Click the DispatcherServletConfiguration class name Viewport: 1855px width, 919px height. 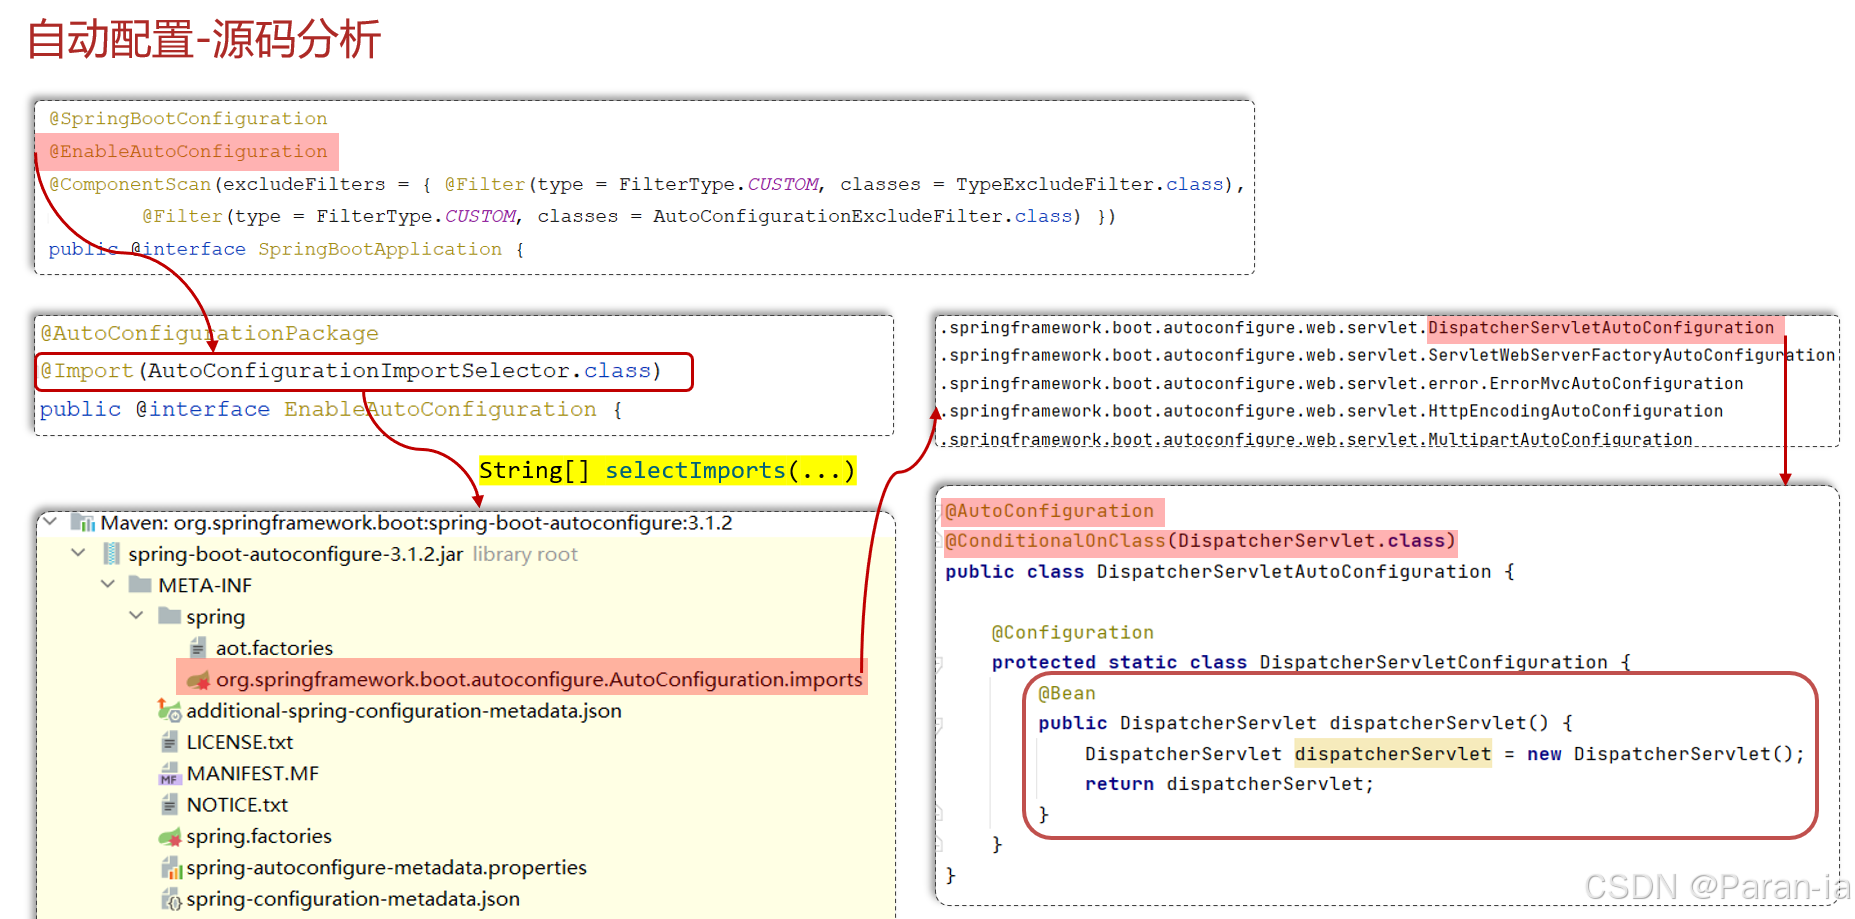[x=1434, y=662]
